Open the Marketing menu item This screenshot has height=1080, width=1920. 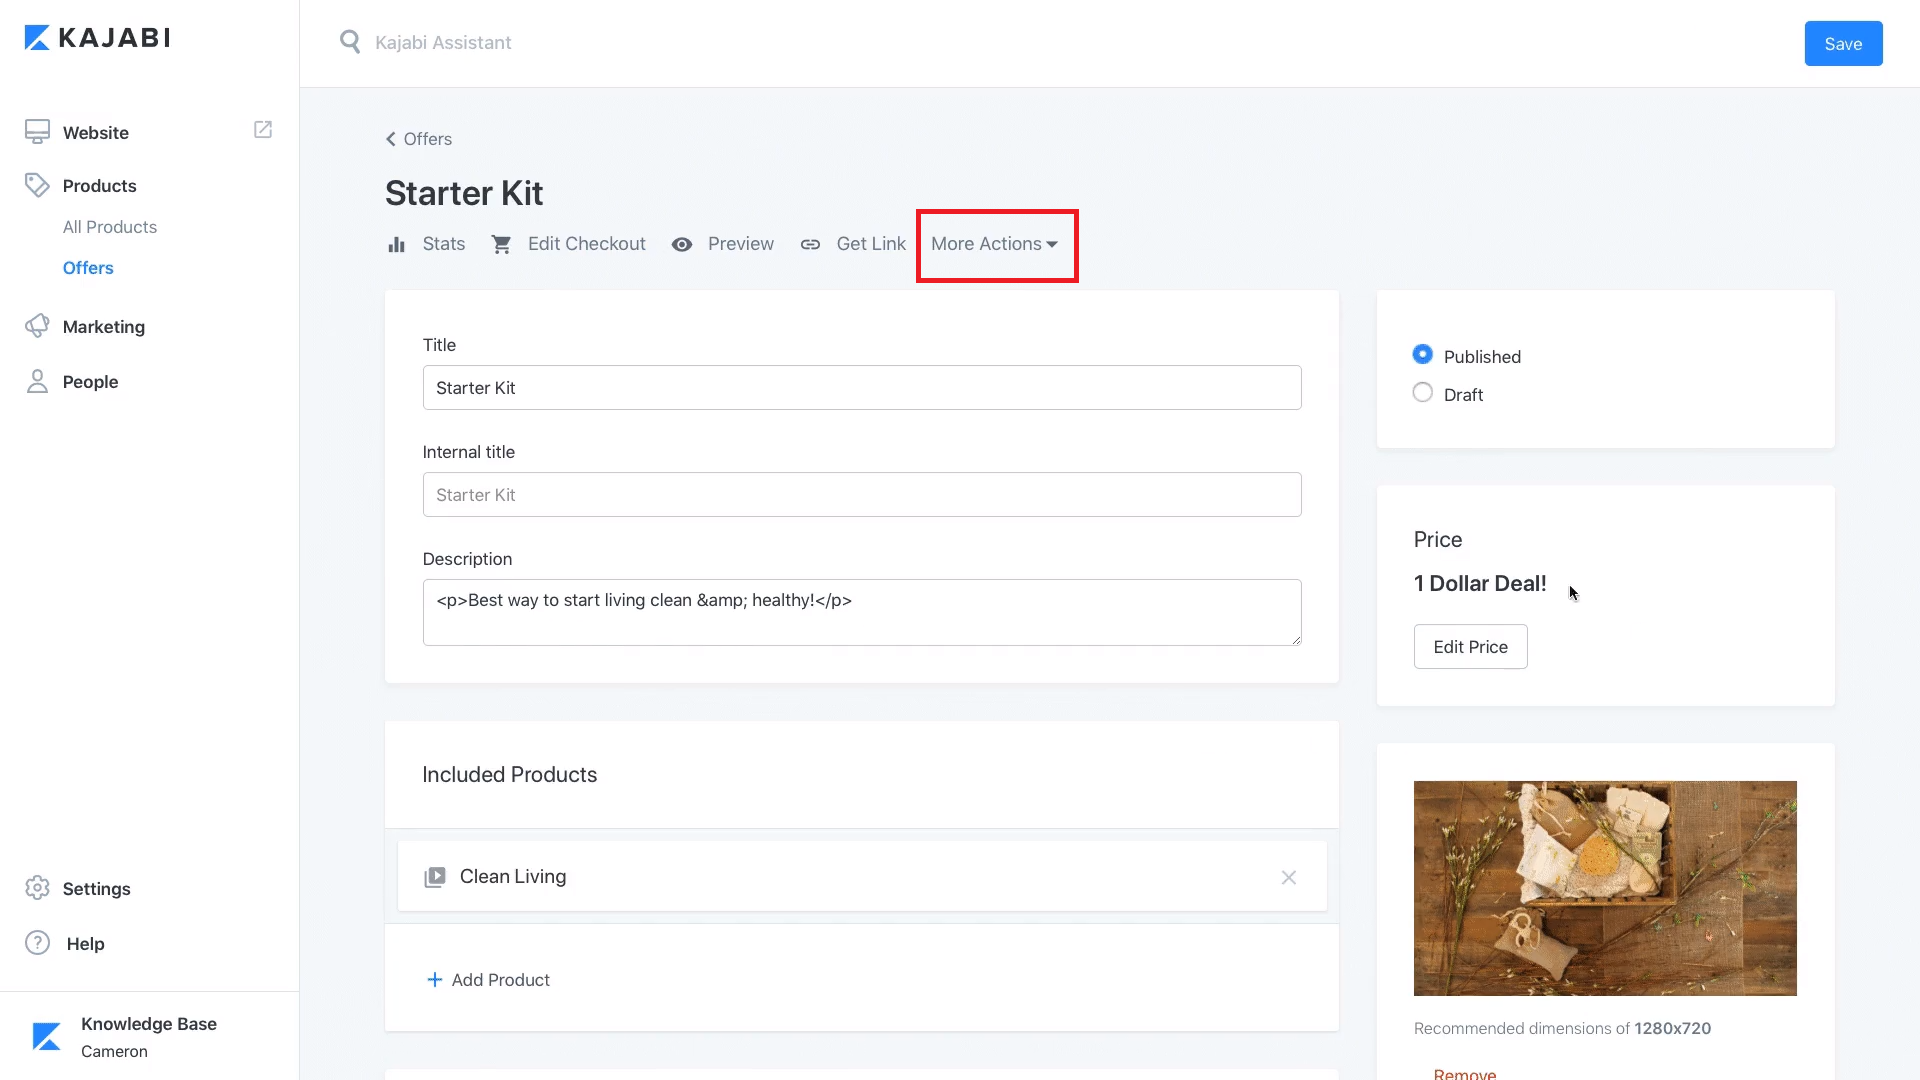(x=104, y=327)
